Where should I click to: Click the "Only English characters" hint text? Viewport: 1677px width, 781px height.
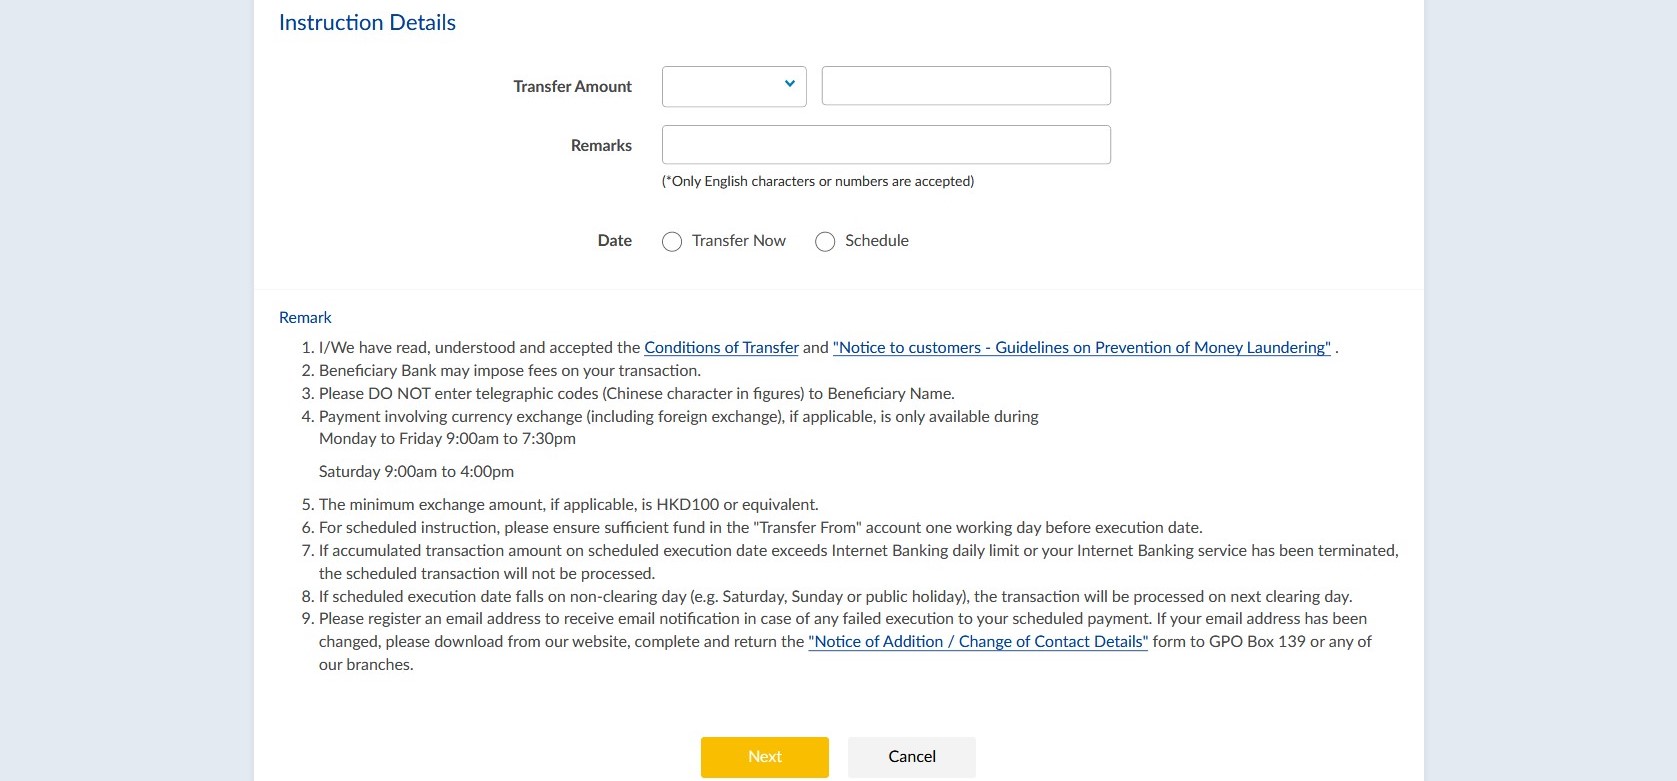click(x=817, y=182)
